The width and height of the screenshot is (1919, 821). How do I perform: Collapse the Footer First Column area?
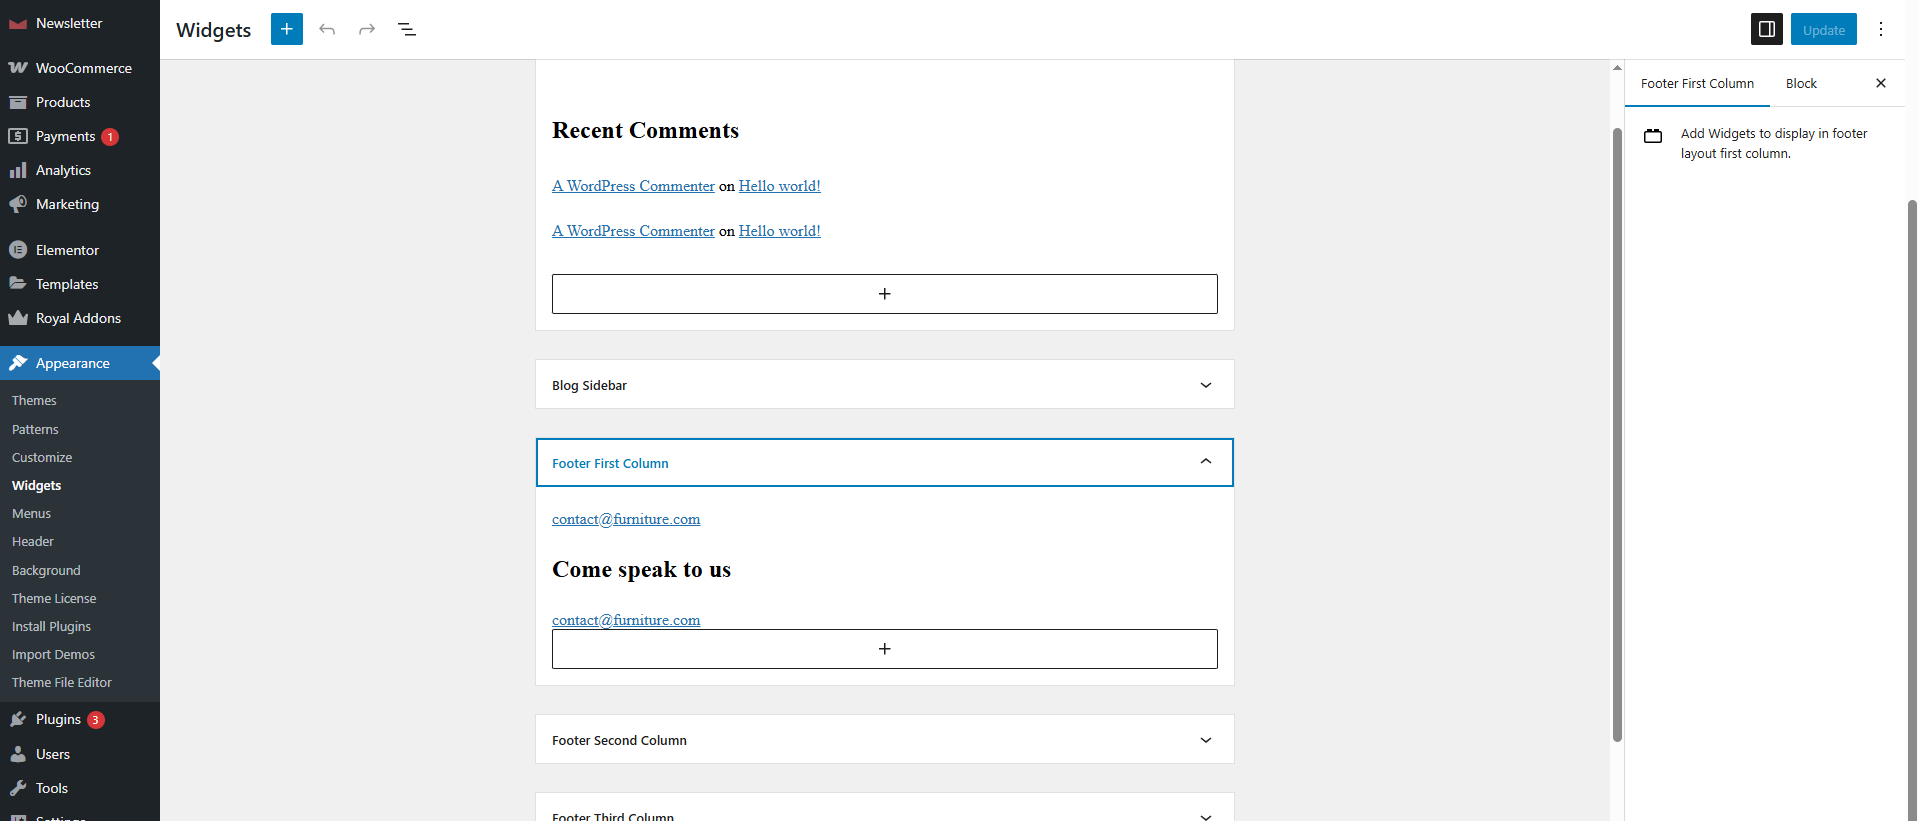[1205, 462]
